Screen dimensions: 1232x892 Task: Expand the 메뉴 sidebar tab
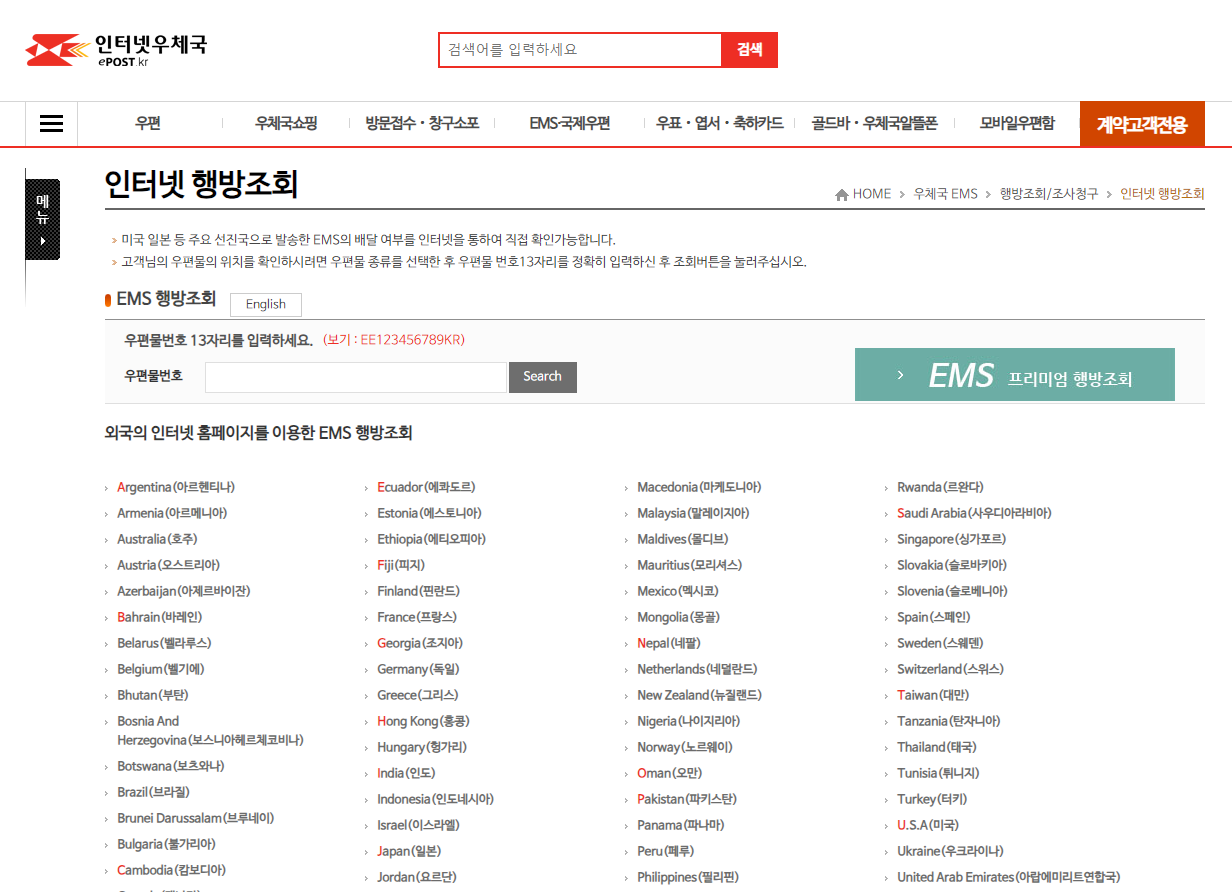(42, 218)
